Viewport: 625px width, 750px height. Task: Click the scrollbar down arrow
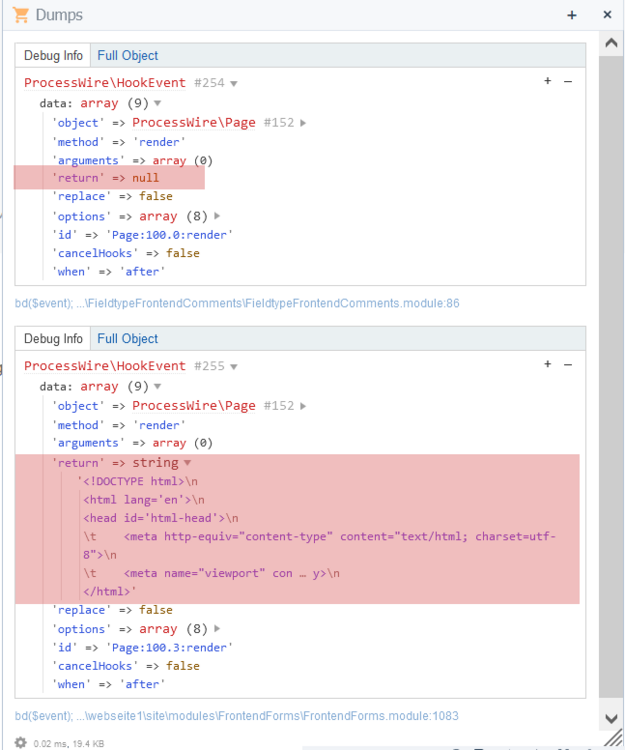pyautogui.click(x=610, y=718)
